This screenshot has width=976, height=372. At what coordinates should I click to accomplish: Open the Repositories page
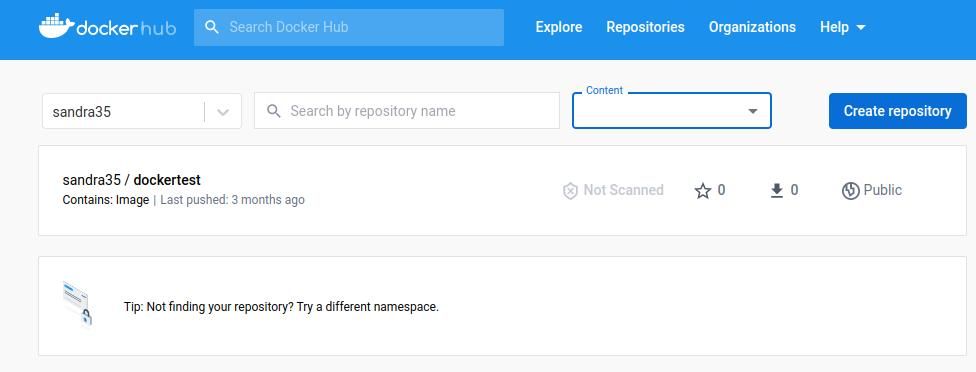point(645,27)
